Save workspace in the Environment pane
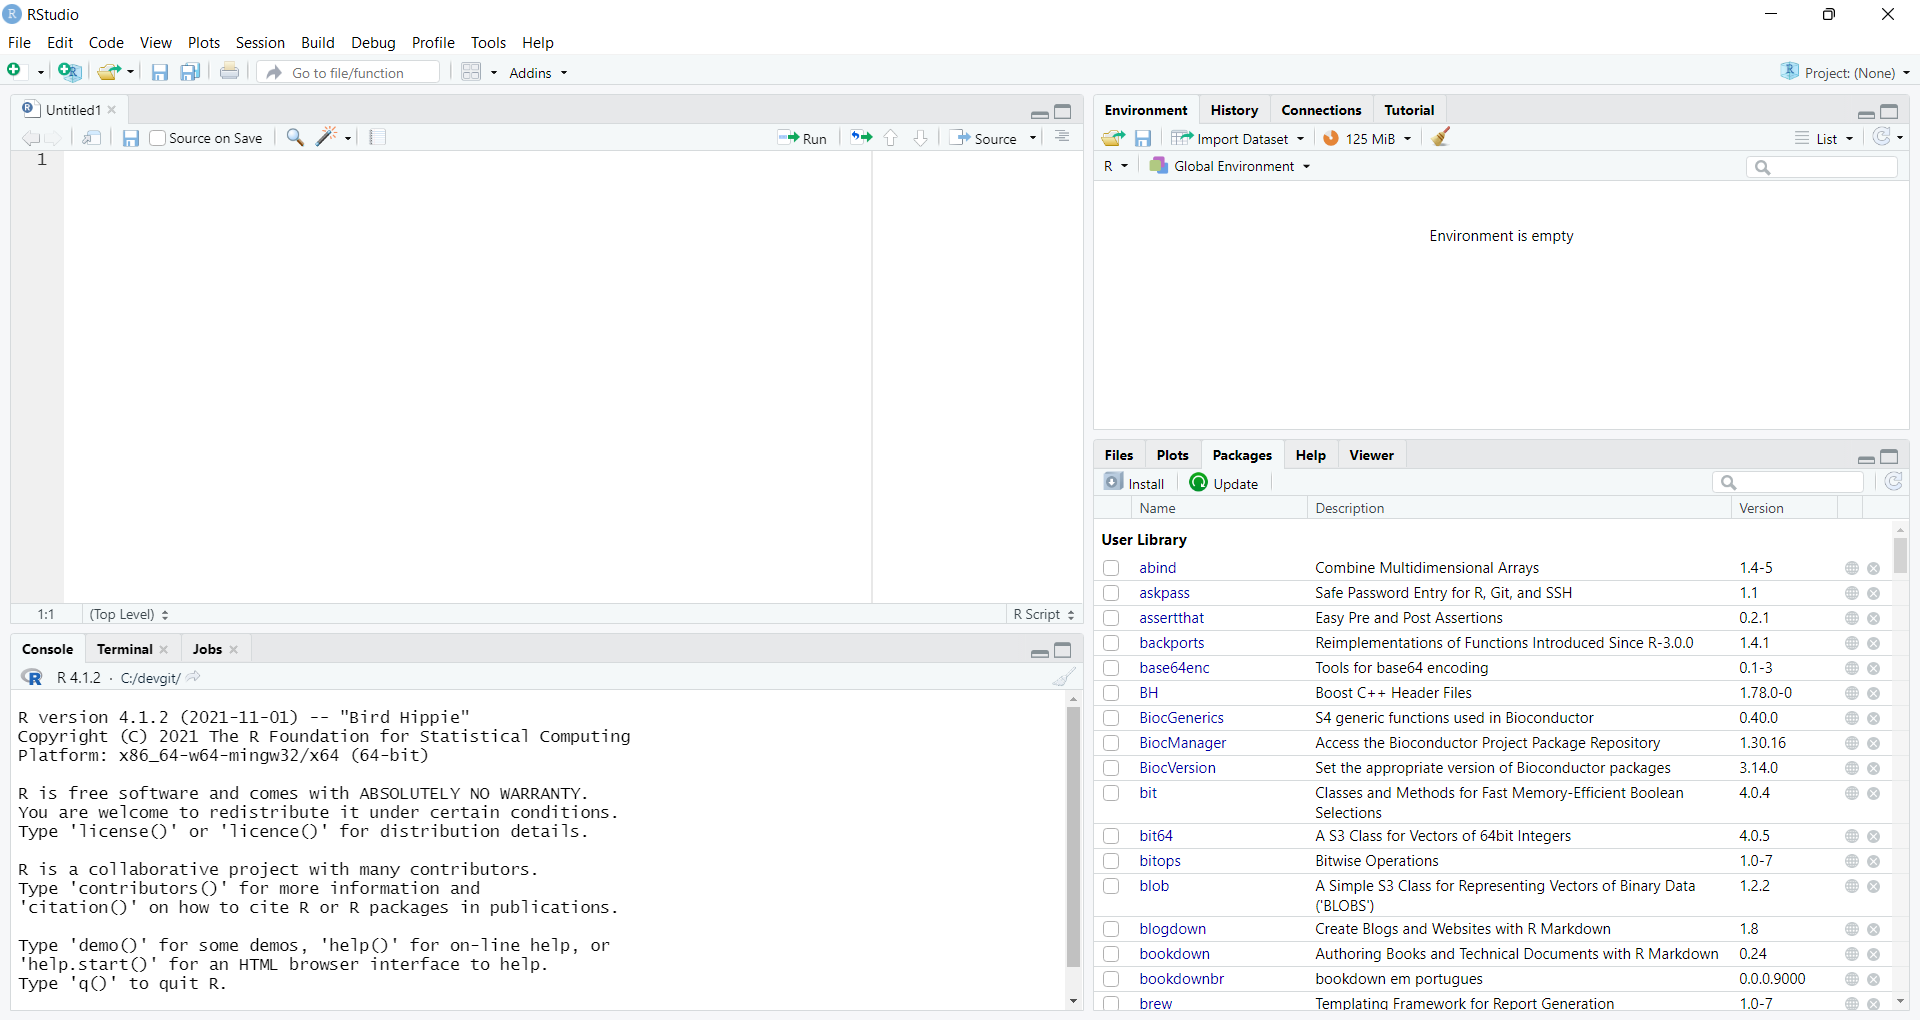1920x1020 pixels. click(x=1143, y=139)
